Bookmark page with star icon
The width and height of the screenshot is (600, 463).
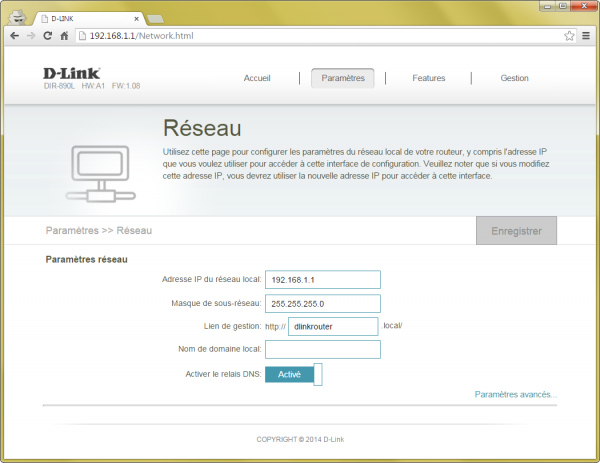569,35
